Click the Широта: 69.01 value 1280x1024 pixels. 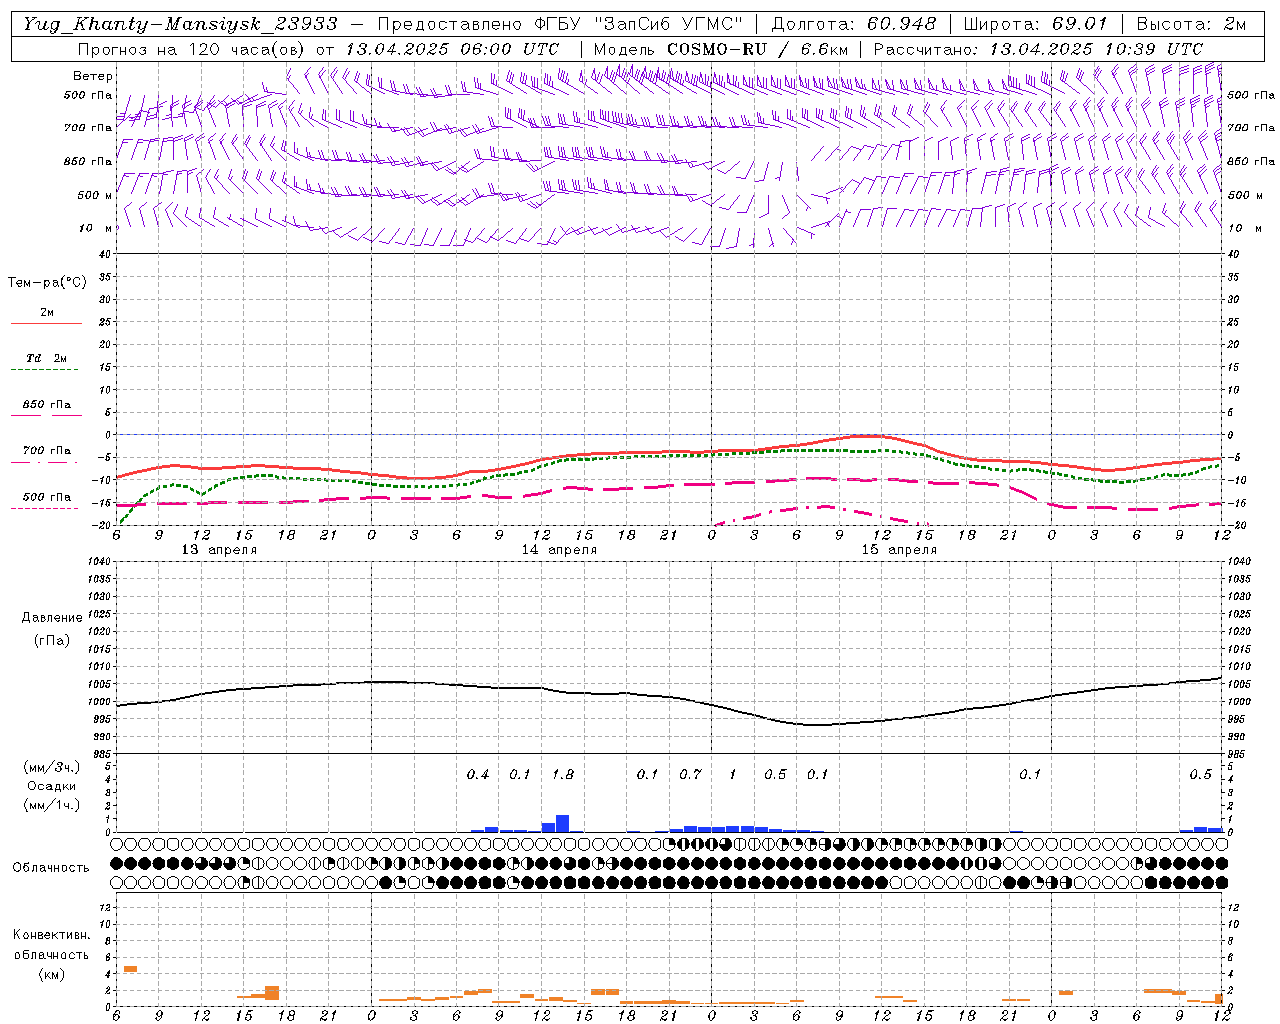coord(1036,24)
